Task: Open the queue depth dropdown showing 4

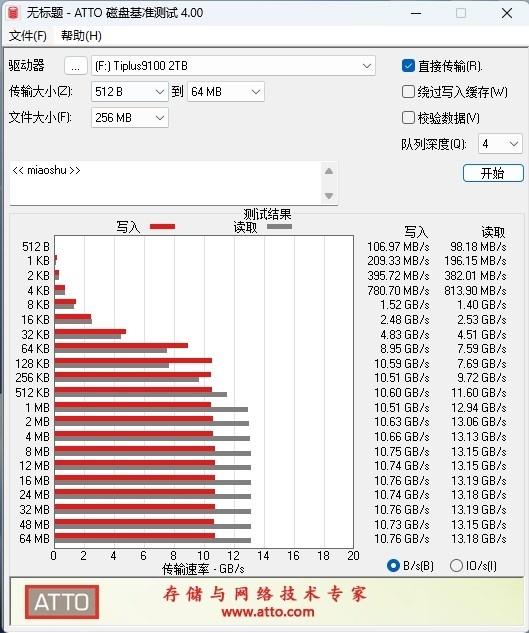Action: (500, 144)
